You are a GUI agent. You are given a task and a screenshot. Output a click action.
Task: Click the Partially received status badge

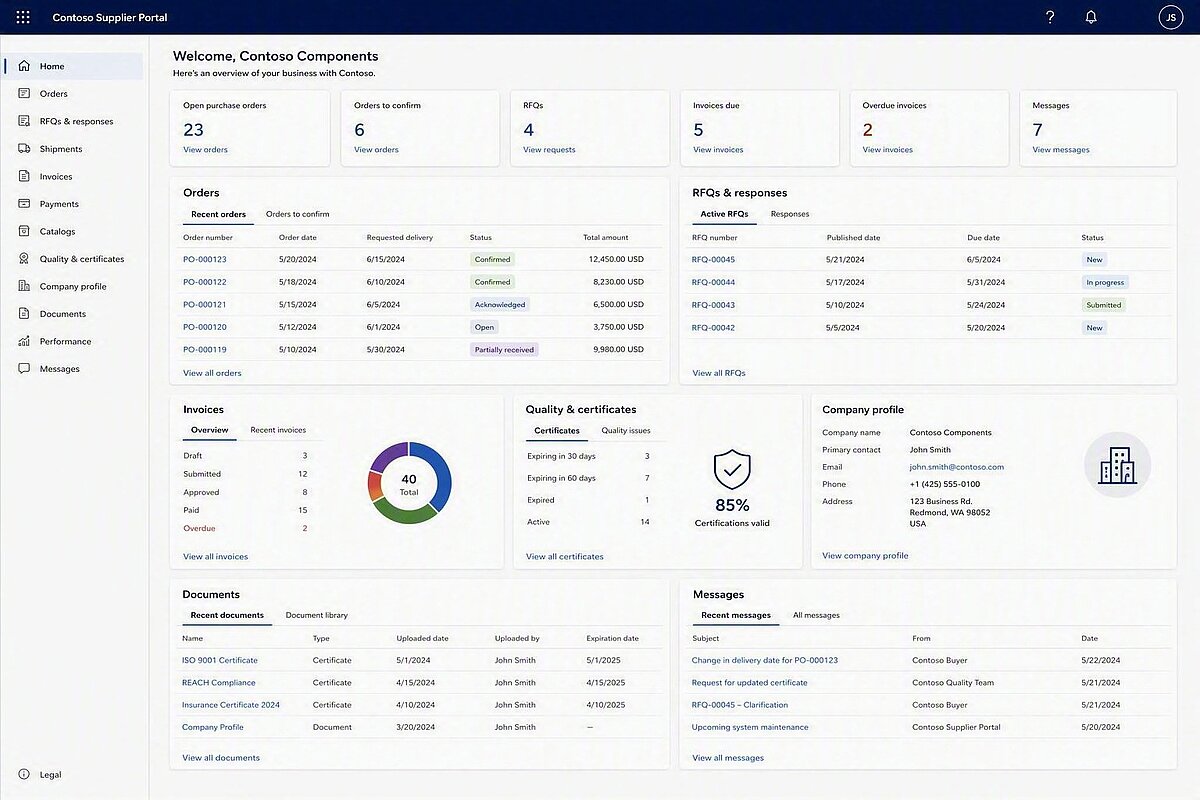[x=505, y=350]
